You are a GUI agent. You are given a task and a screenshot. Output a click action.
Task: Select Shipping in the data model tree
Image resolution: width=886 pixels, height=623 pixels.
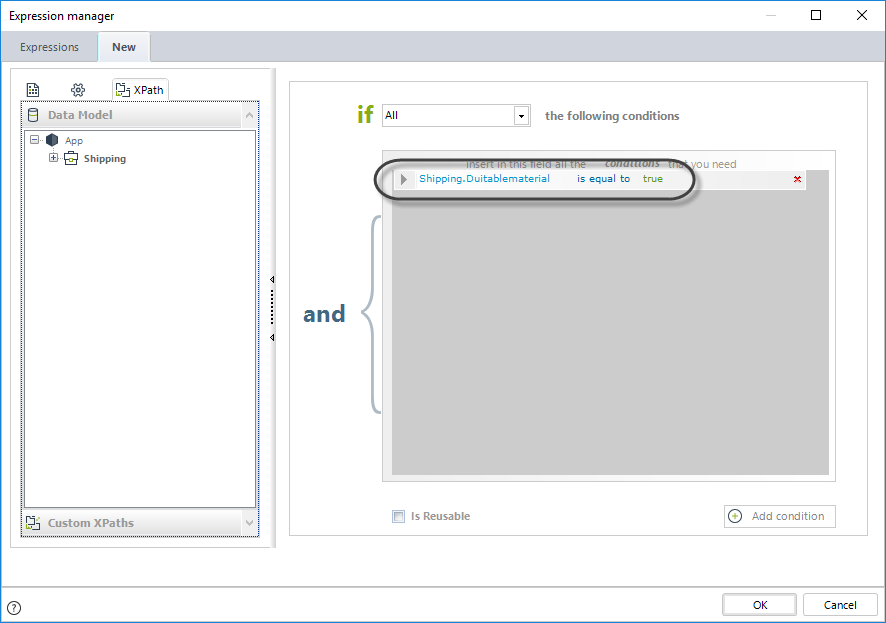tap(105, 159)
